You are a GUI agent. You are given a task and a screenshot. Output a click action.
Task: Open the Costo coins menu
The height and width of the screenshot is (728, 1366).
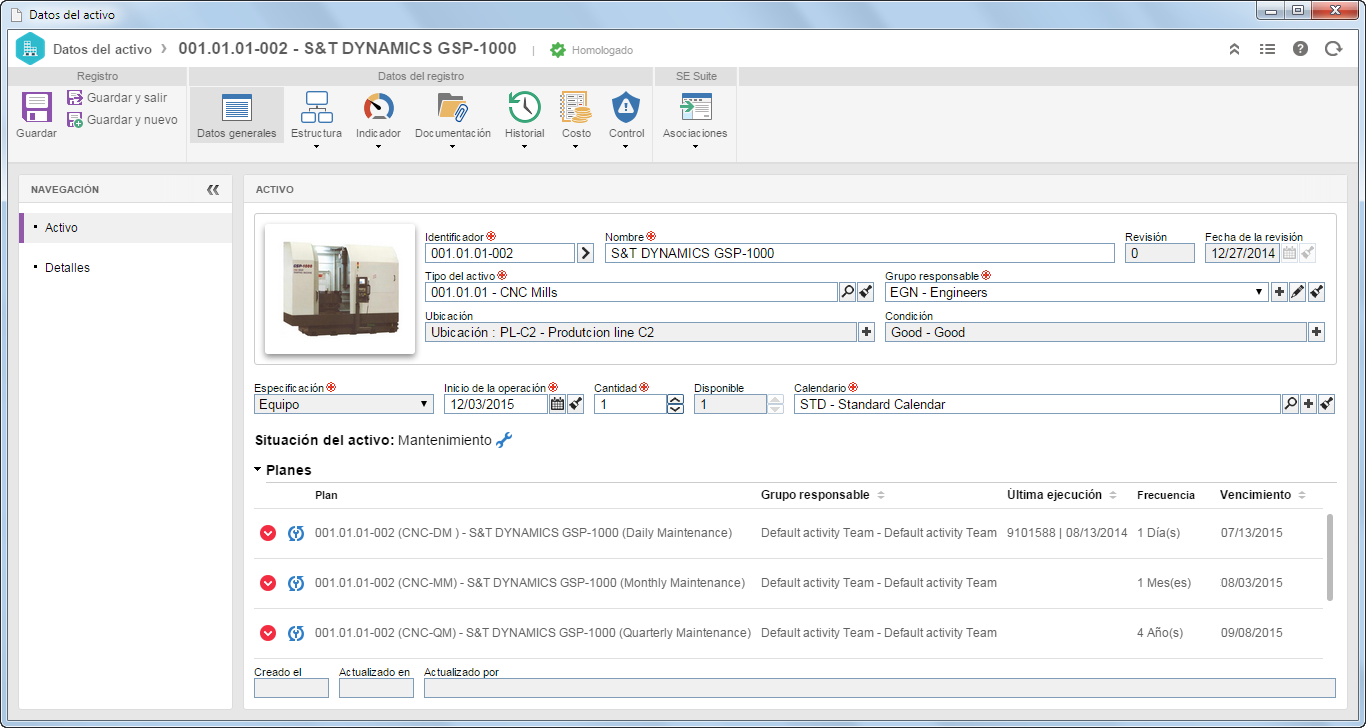576,115
